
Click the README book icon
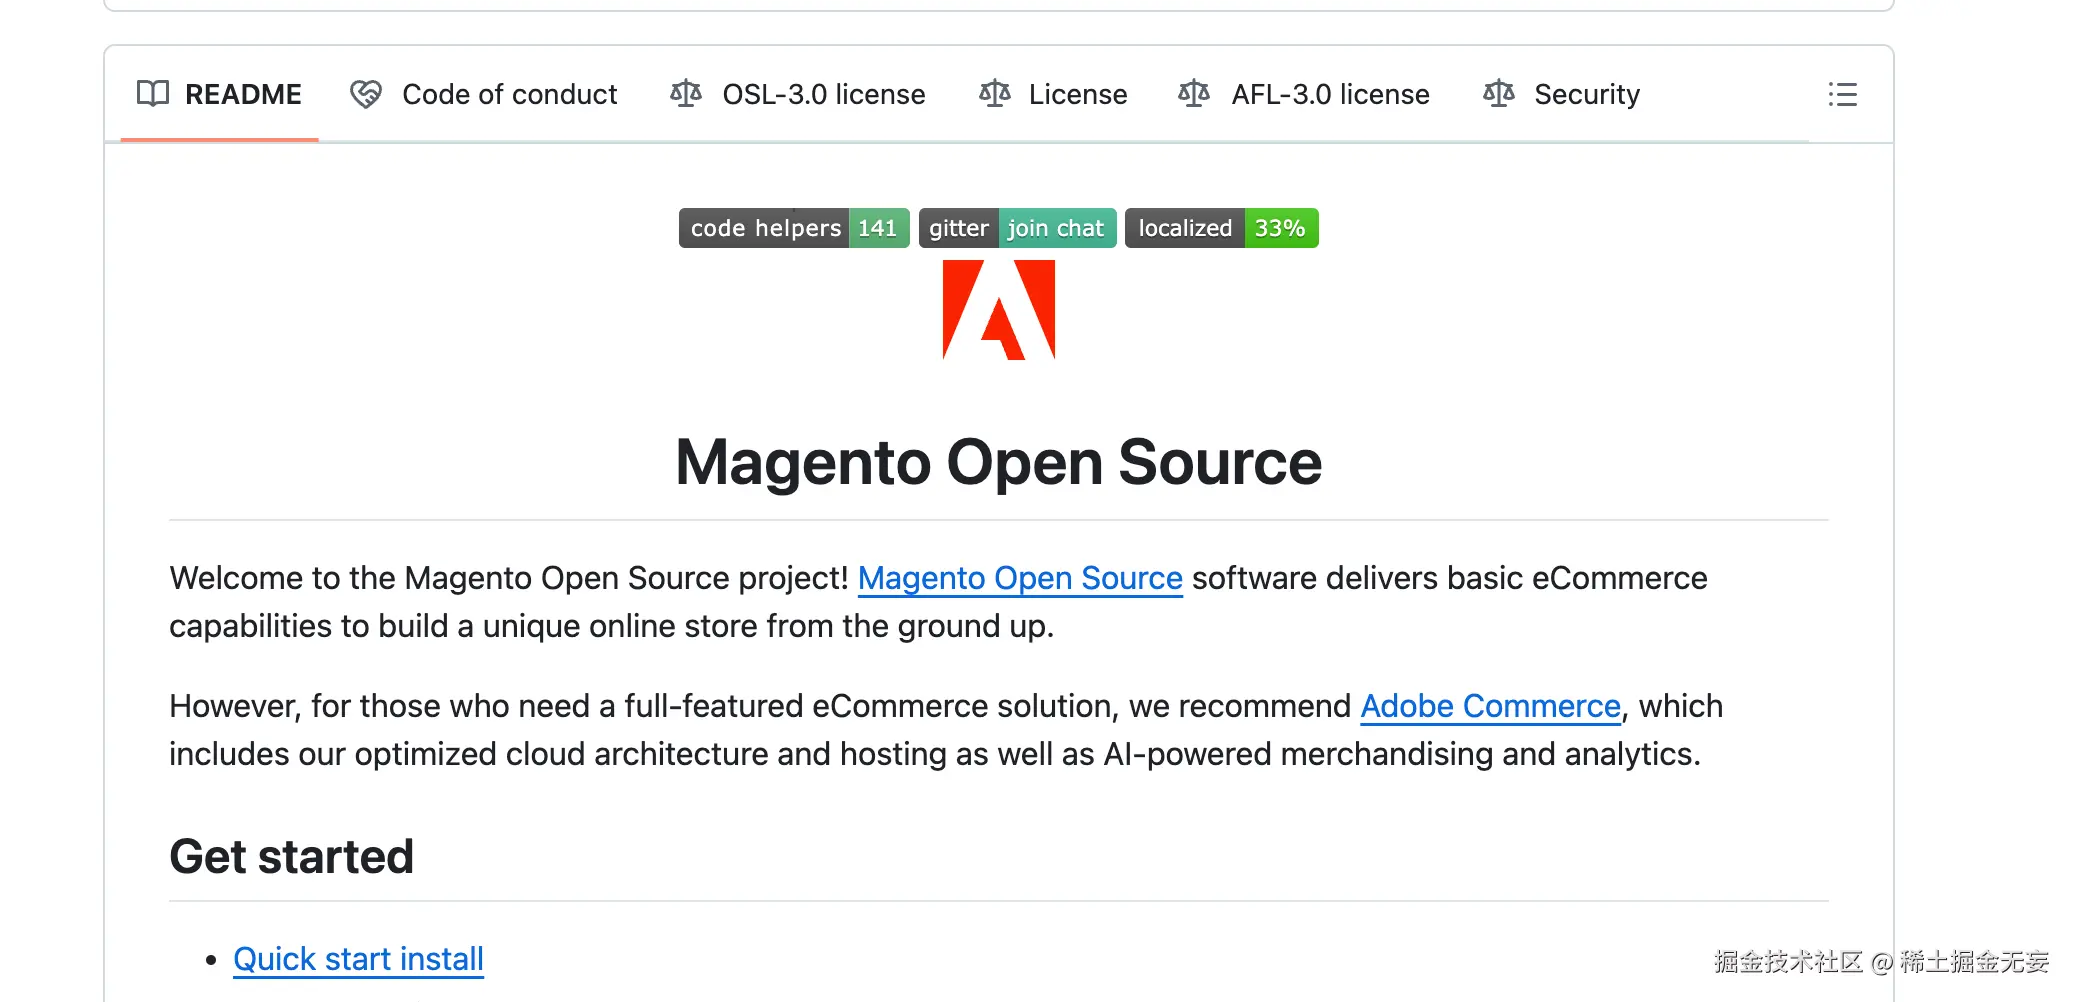coord(153,94)
